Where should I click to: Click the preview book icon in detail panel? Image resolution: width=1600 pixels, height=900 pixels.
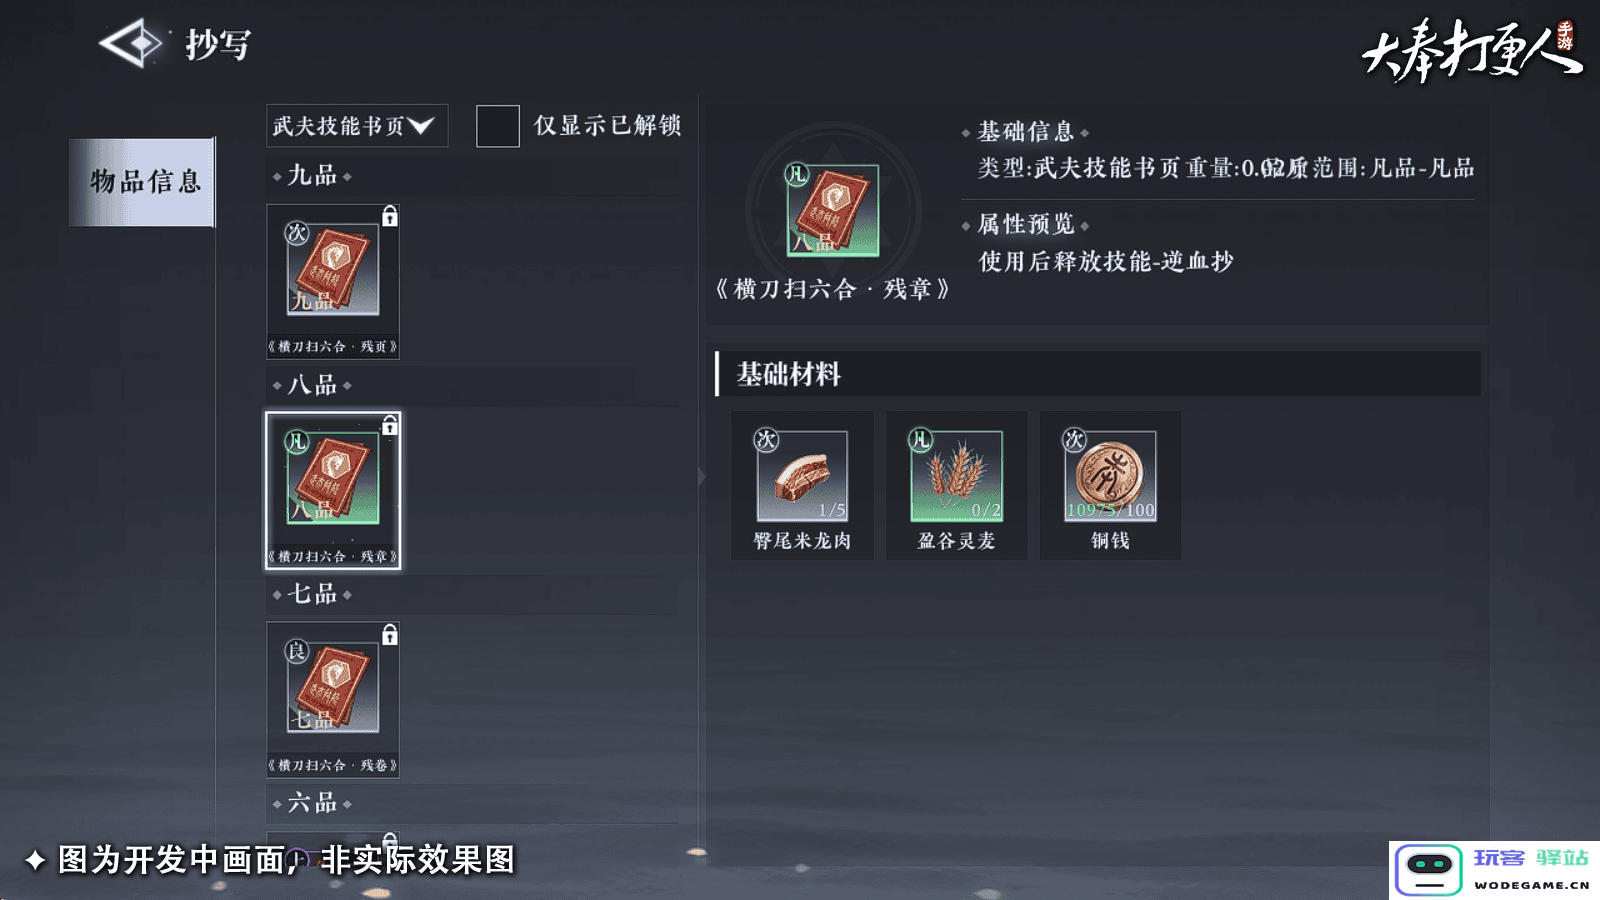832,211
